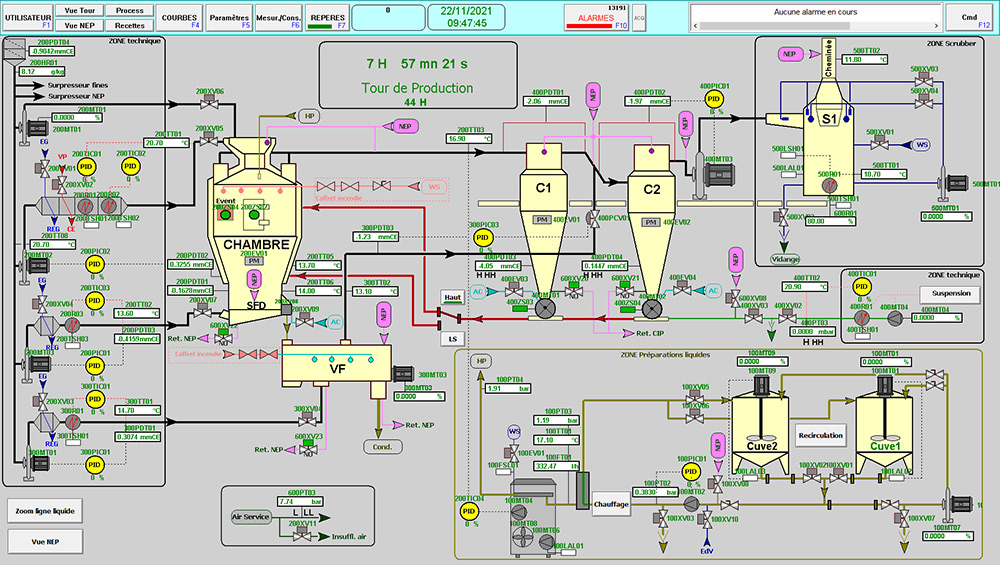Viewport: 1000px width, 565px height.
Task: Toggle the PM 400EV02 on cyclone C2
Action: pos(651,223)
